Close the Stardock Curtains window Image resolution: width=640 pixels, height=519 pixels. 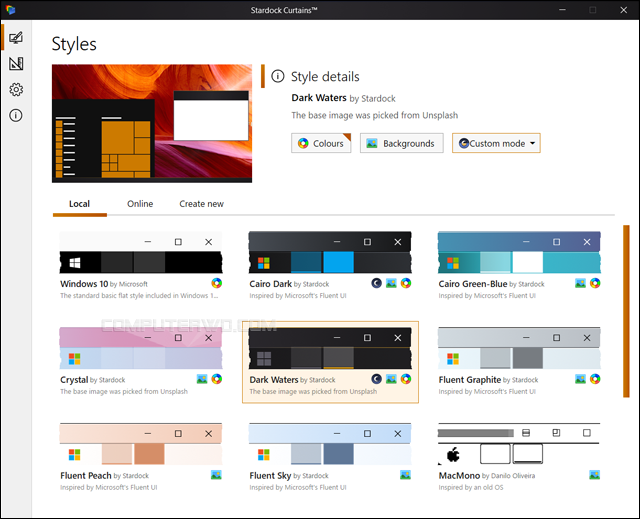(624, 10)
